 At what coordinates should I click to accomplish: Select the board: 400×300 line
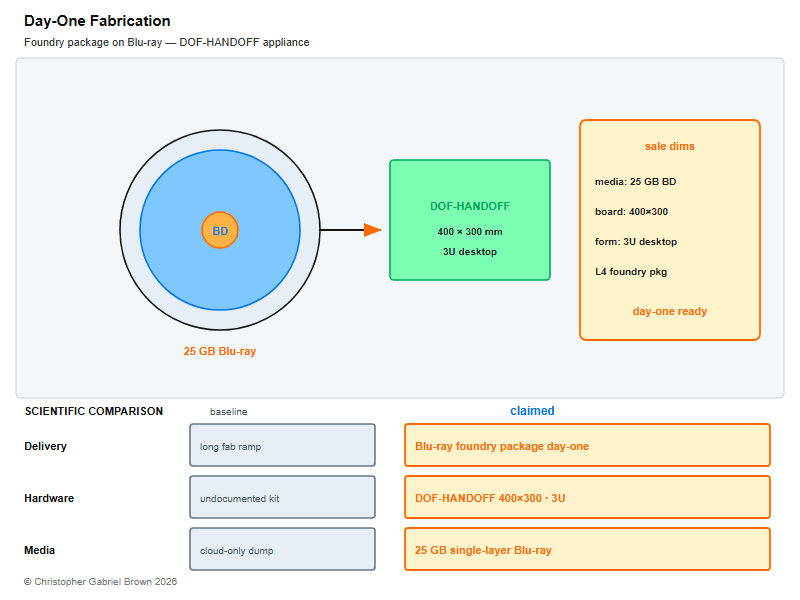click(x=631, y=212)
